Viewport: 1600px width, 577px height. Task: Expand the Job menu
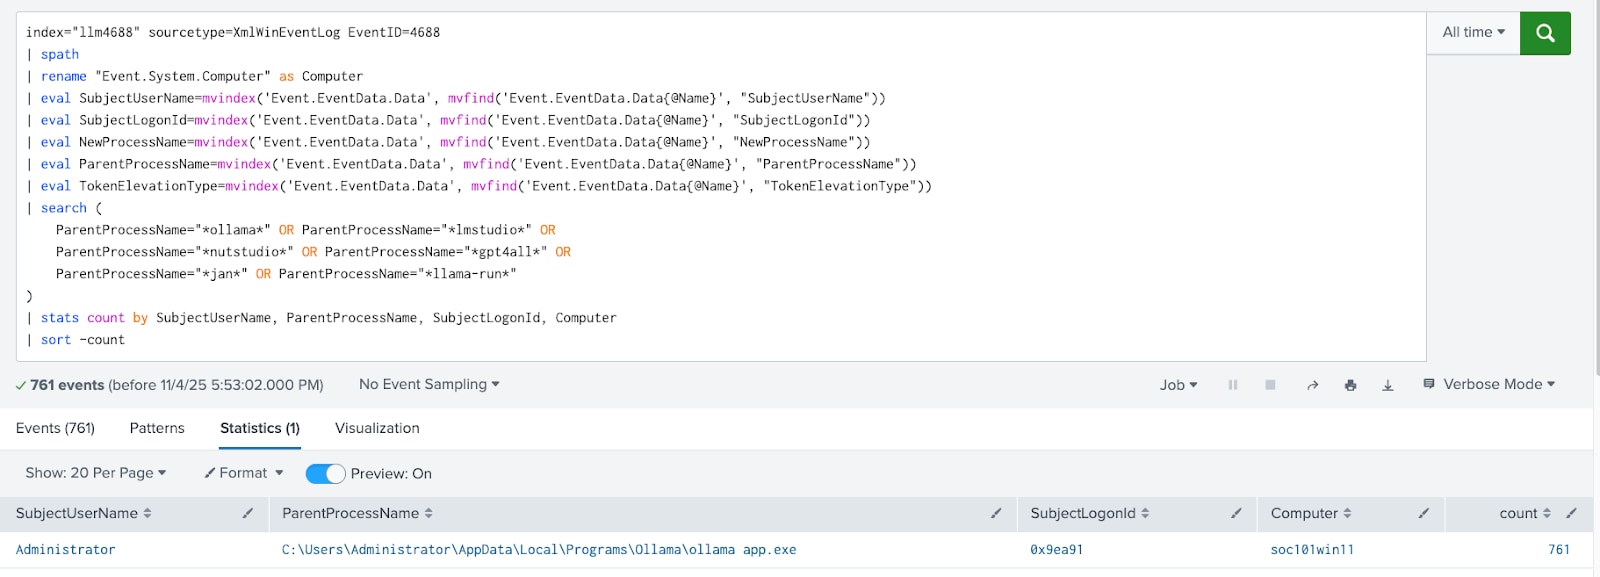1178,385
